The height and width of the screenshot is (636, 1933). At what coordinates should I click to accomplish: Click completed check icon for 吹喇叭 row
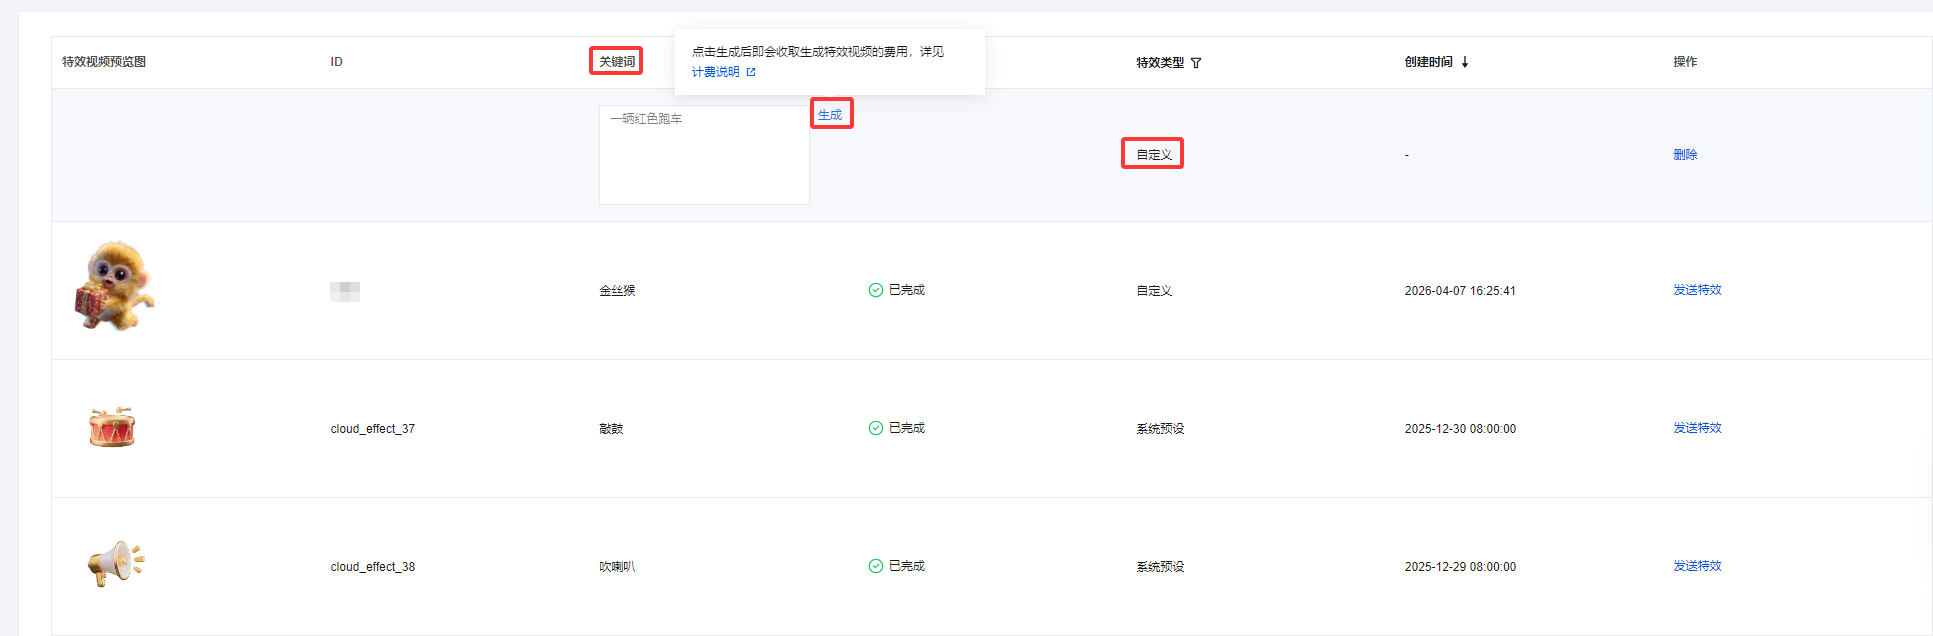pos(876,566)
